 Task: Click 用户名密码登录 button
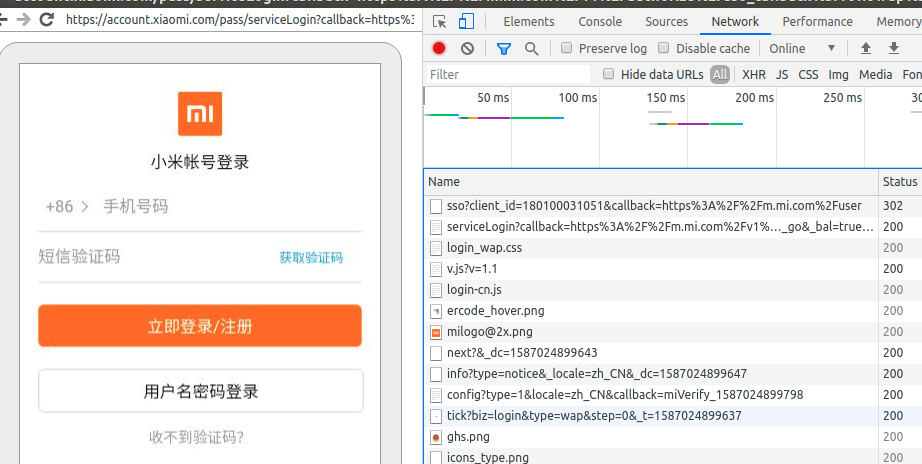[x=201, y=391]
